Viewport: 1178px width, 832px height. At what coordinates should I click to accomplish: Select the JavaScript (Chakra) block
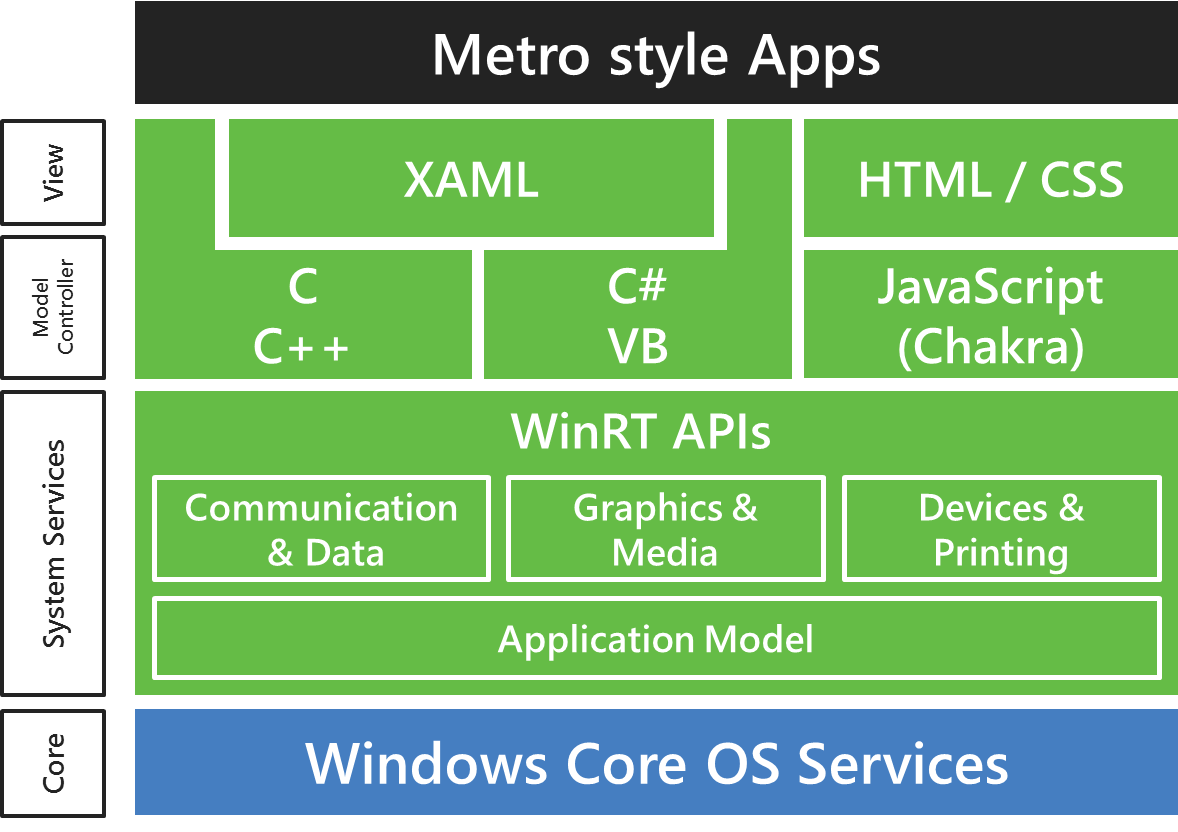click(x=990, y=315)
